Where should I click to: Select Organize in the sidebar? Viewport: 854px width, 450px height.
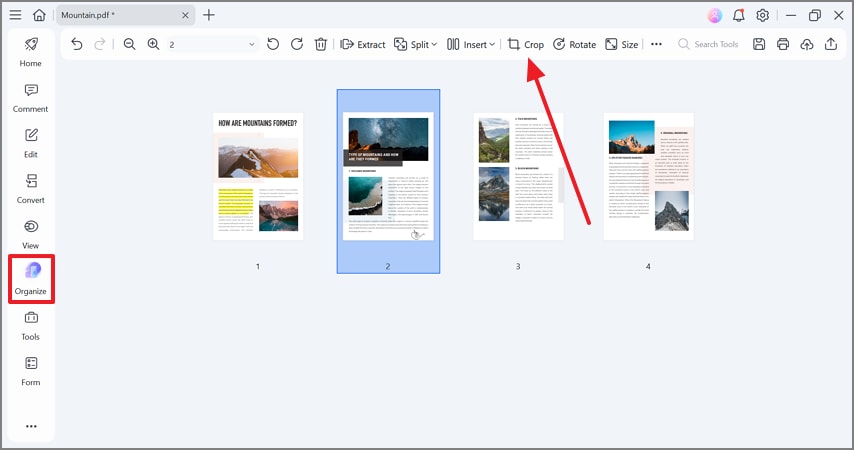(31, 279)
